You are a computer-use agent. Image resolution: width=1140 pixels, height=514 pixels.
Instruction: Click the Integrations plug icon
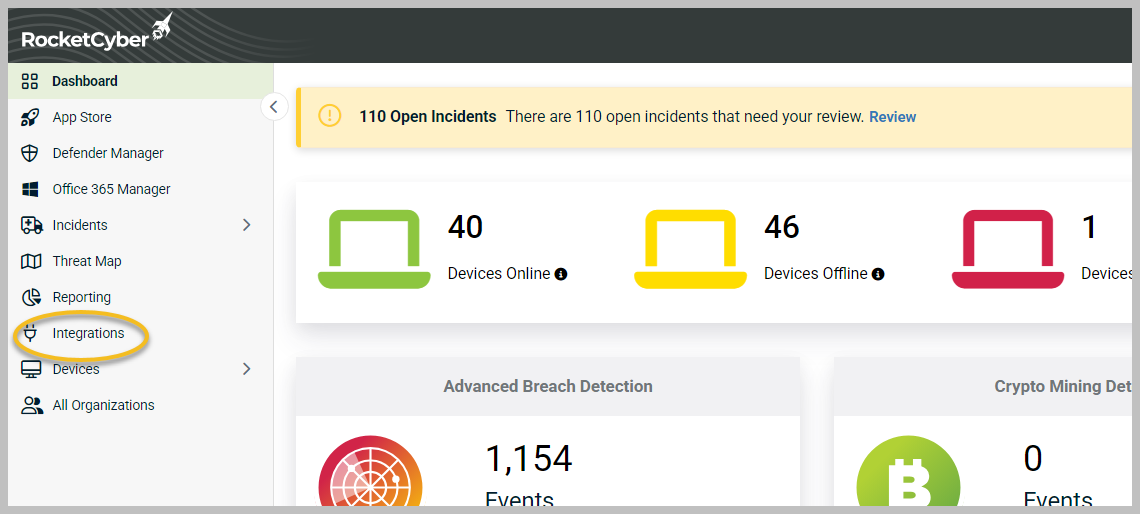[x=31, y=333]
